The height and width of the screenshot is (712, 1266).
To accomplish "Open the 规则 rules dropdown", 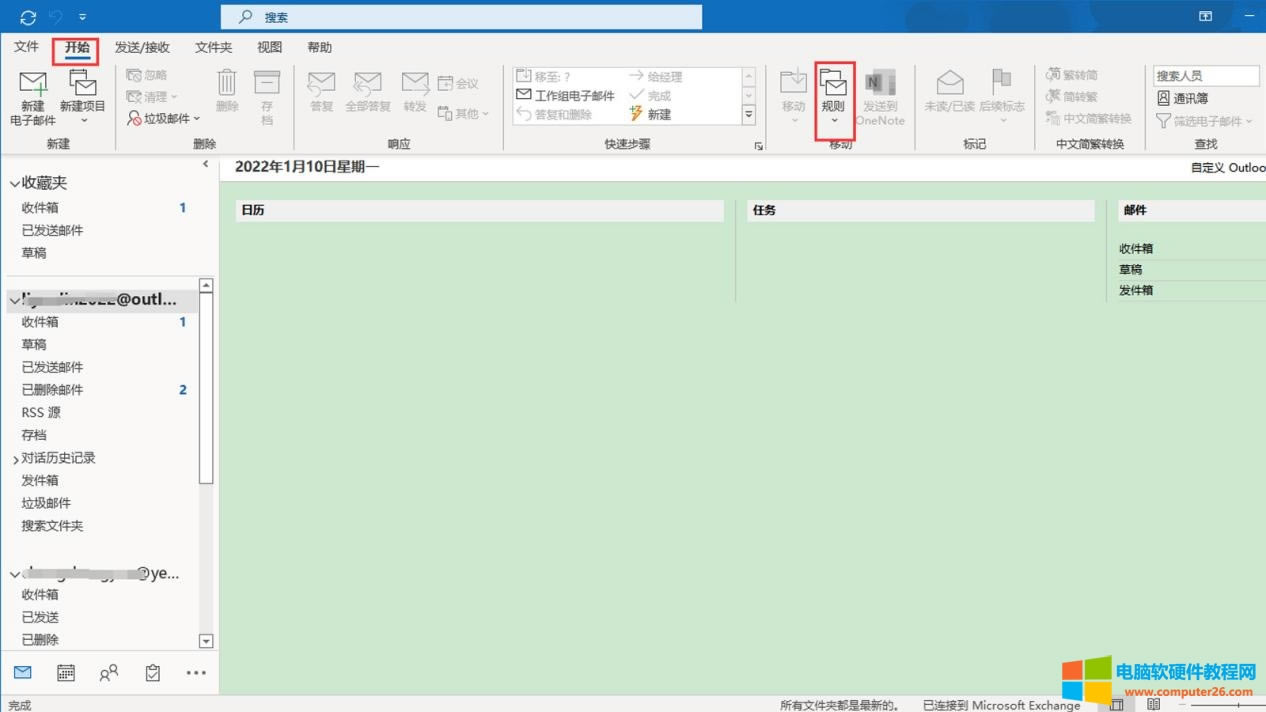I will point(833,98).
